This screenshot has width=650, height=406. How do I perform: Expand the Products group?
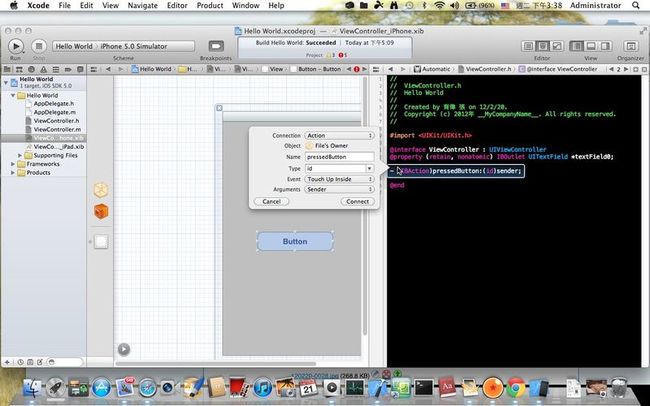pos(13,173)
